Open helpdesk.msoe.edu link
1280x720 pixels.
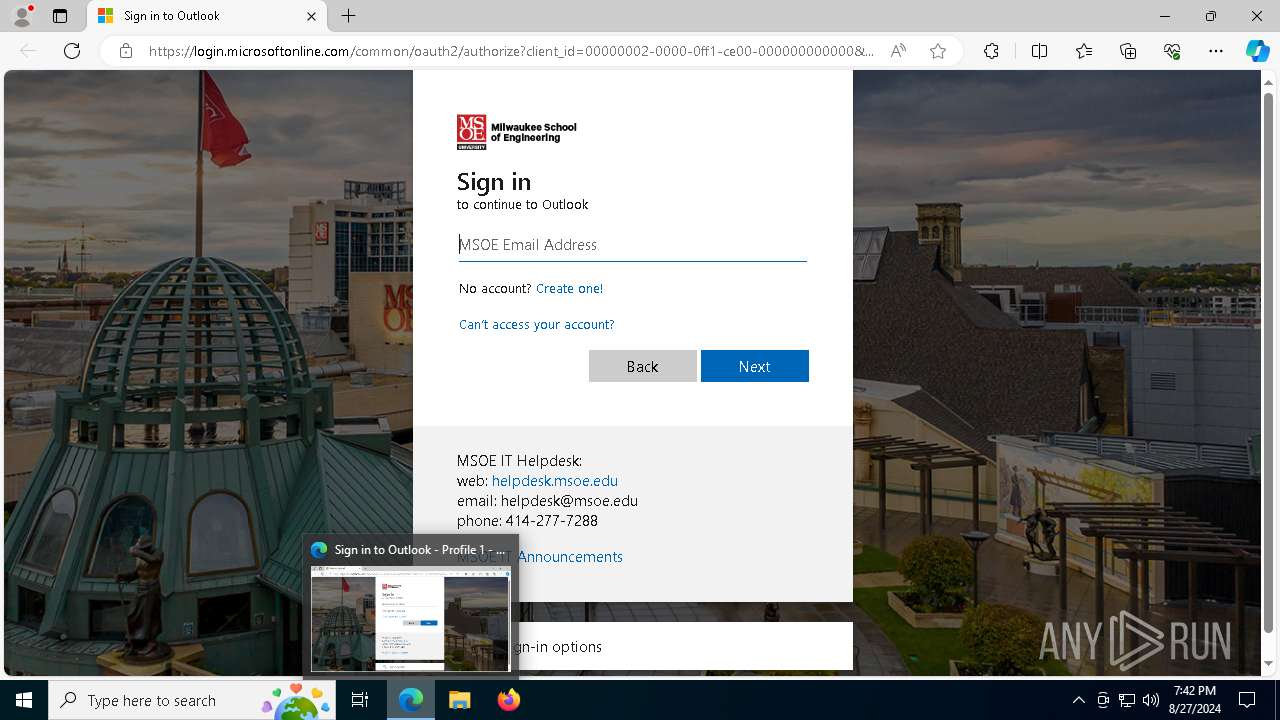click(x=555, y=481)
